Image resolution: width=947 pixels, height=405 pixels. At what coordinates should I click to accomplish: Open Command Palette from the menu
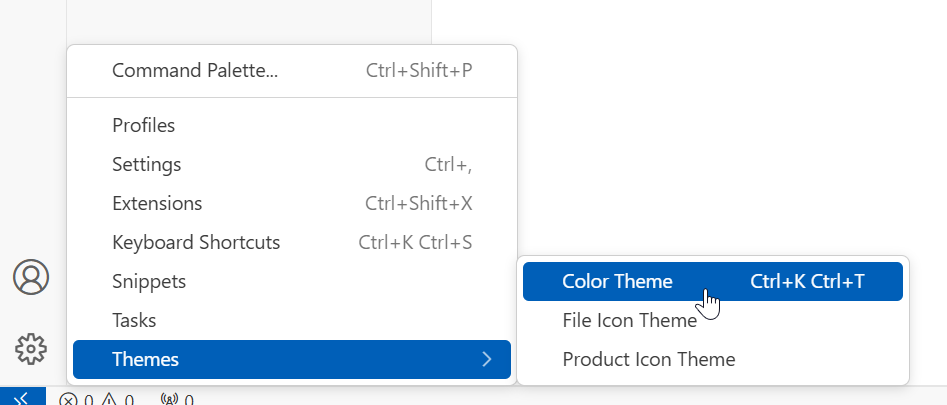pos(195,71)
